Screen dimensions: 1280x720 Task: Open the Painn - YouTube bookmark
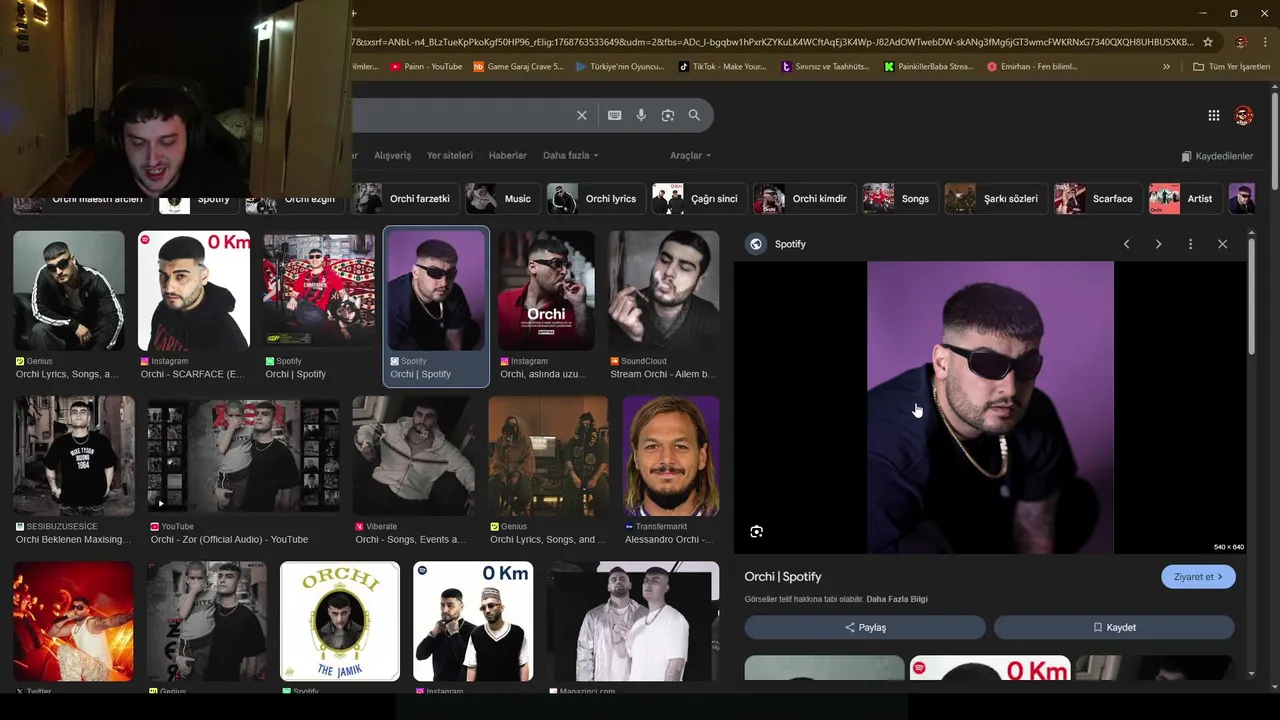[x=426, y=67]
